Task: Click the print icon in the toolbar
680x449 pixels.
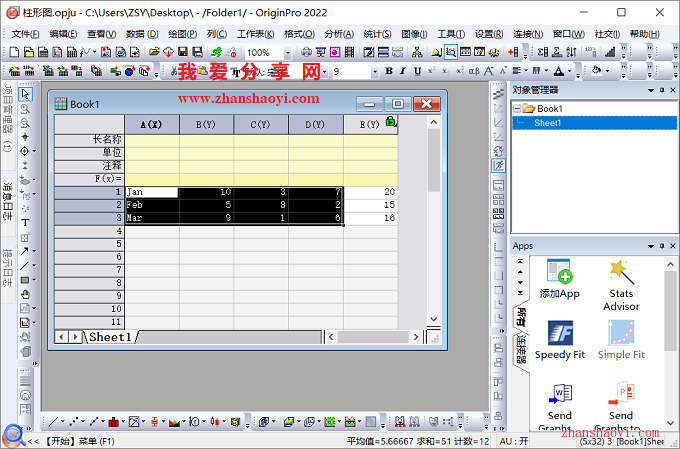Action: click(306, 52)
